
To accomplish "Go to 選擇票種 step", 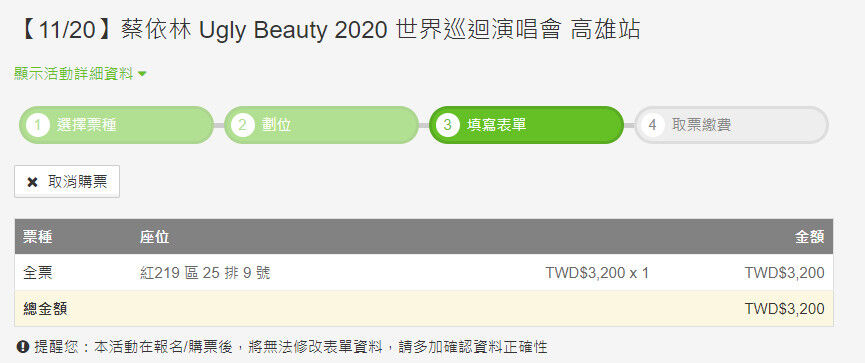I will click(x=116, y=125).
